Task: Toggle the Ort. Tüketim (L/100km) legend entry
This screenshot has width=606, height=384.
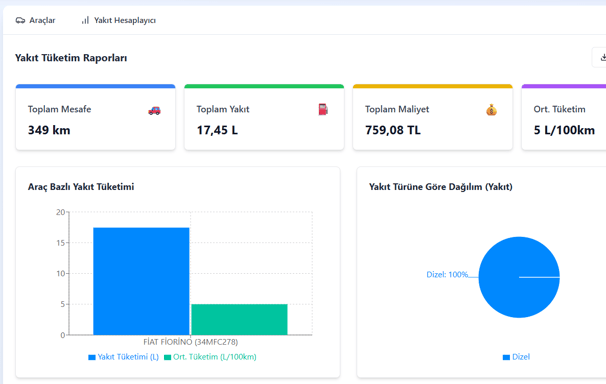Action: click(x=210, y=357)
